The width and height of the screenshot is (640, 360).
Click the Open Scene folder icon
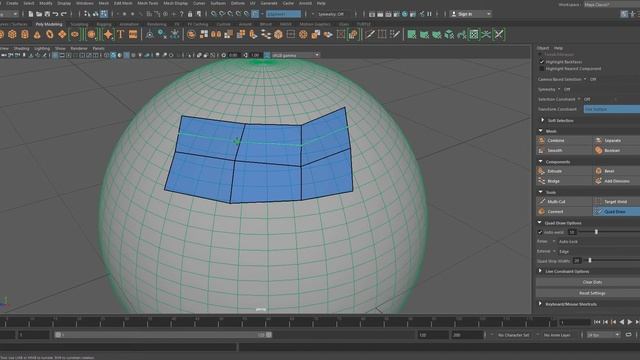click(39, 14)
